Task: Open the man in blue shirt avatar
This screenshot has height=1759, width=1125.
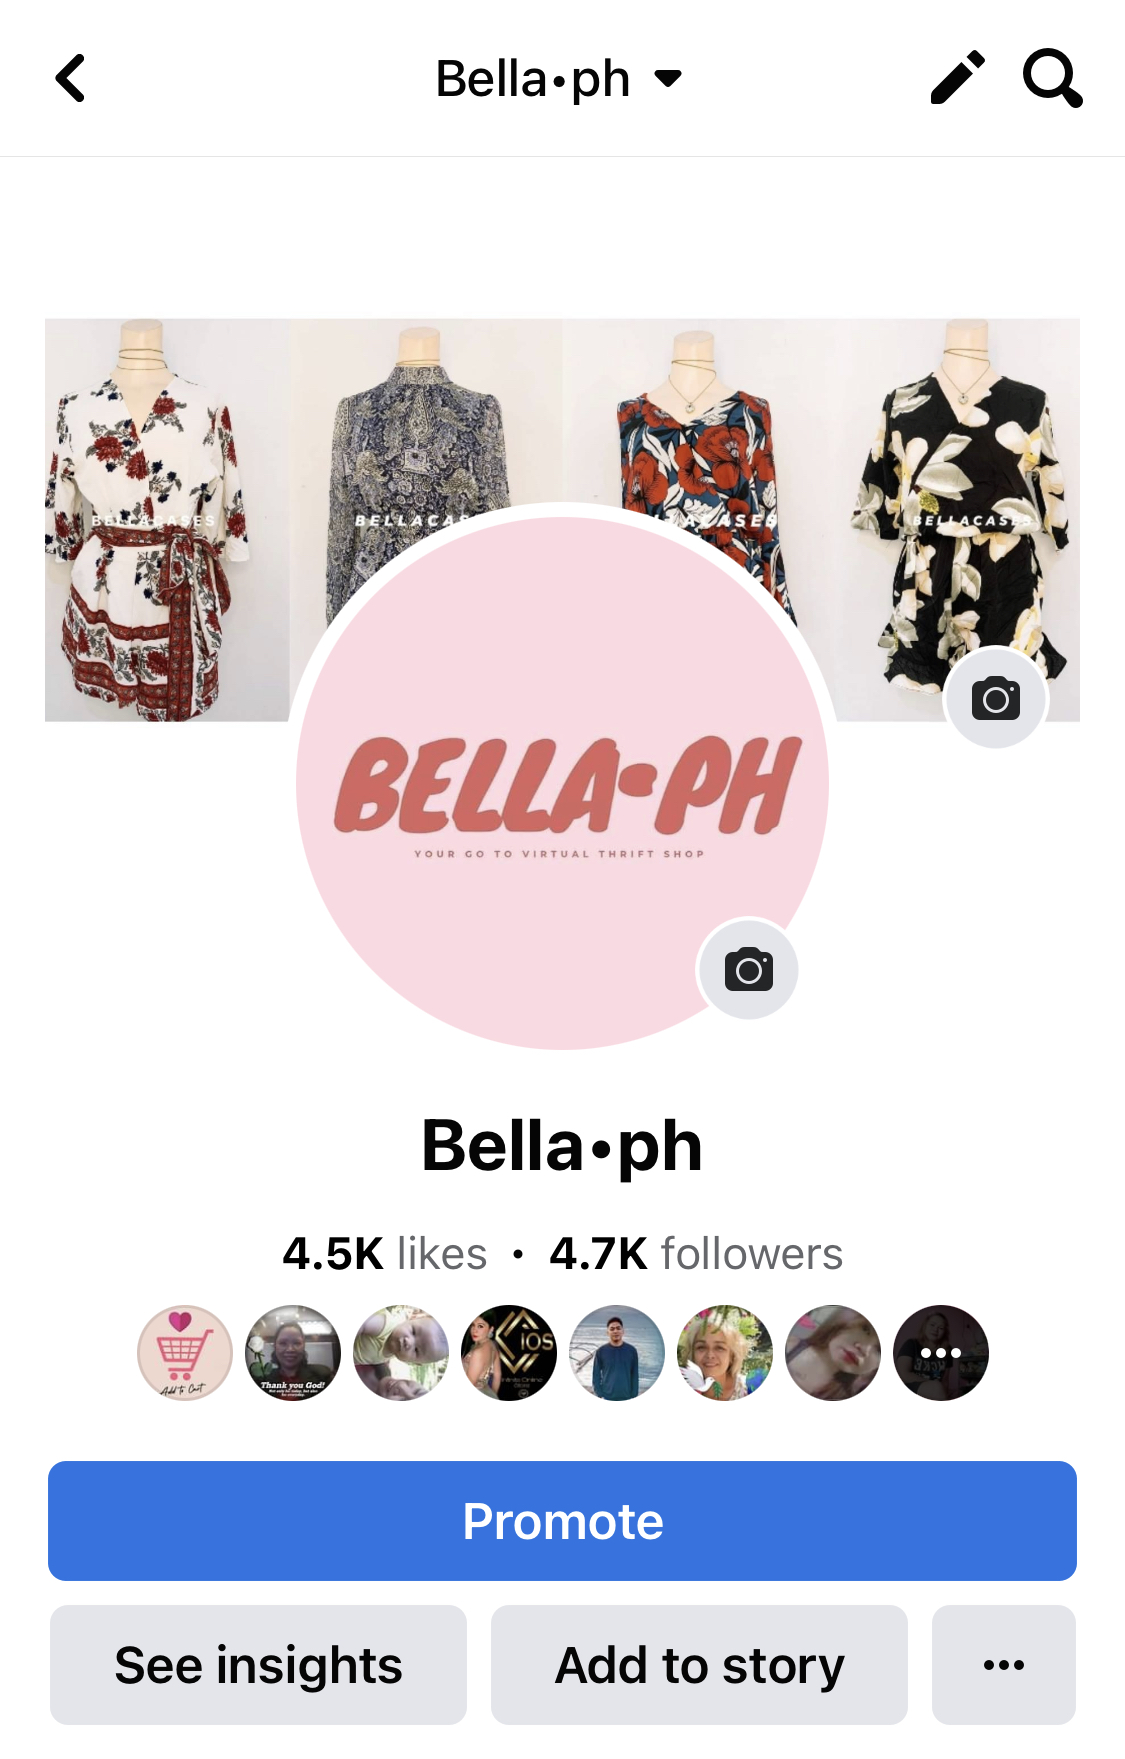Action: (x=617, y=1353)
